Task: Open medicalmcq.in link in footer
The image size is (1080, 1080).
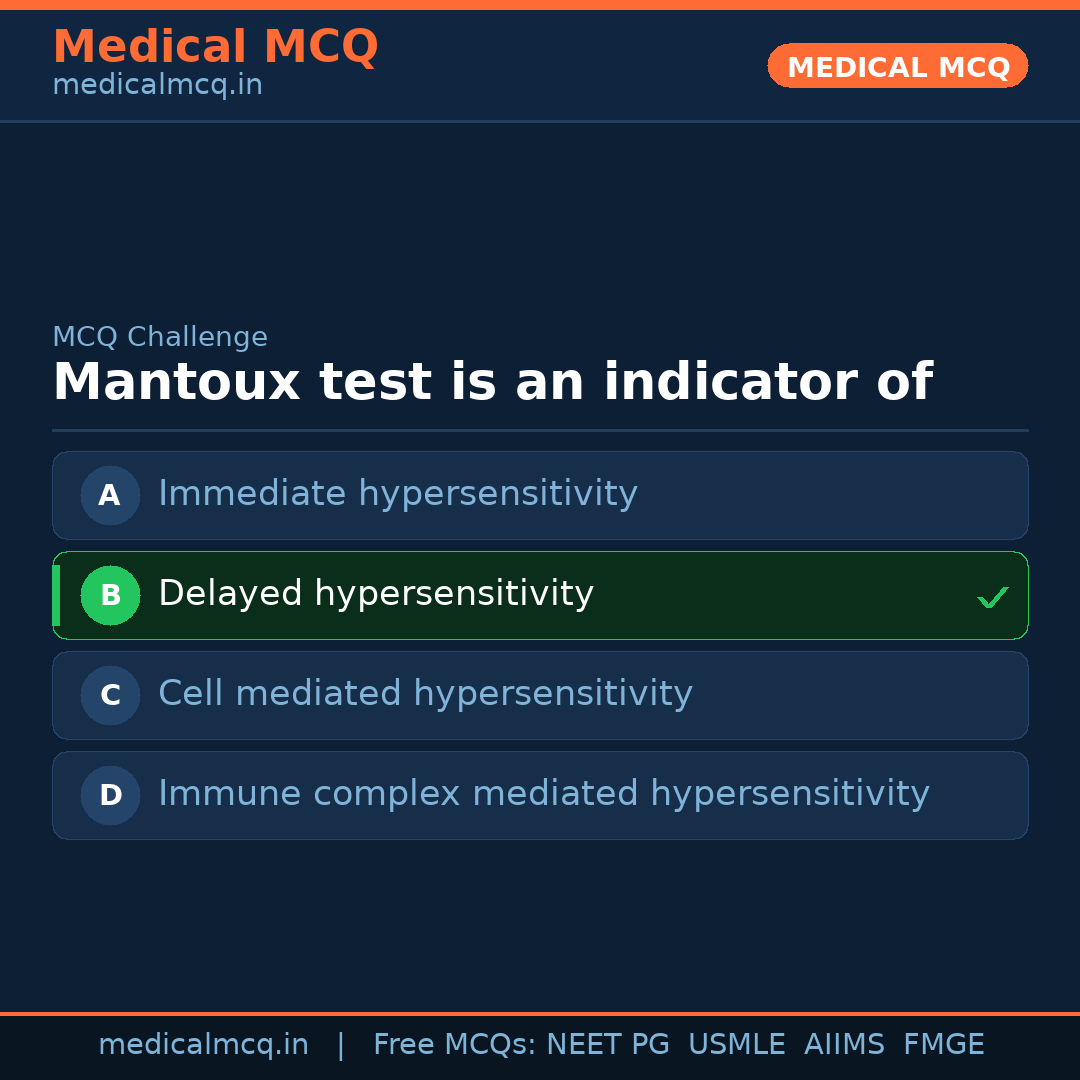Action: tap(203, 1045)
